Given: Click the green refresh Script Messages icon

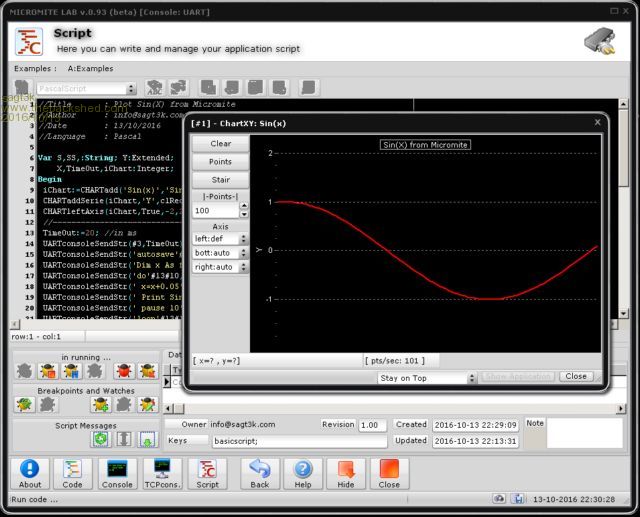Looking at the screenshot, I should [x=100, y=439].
